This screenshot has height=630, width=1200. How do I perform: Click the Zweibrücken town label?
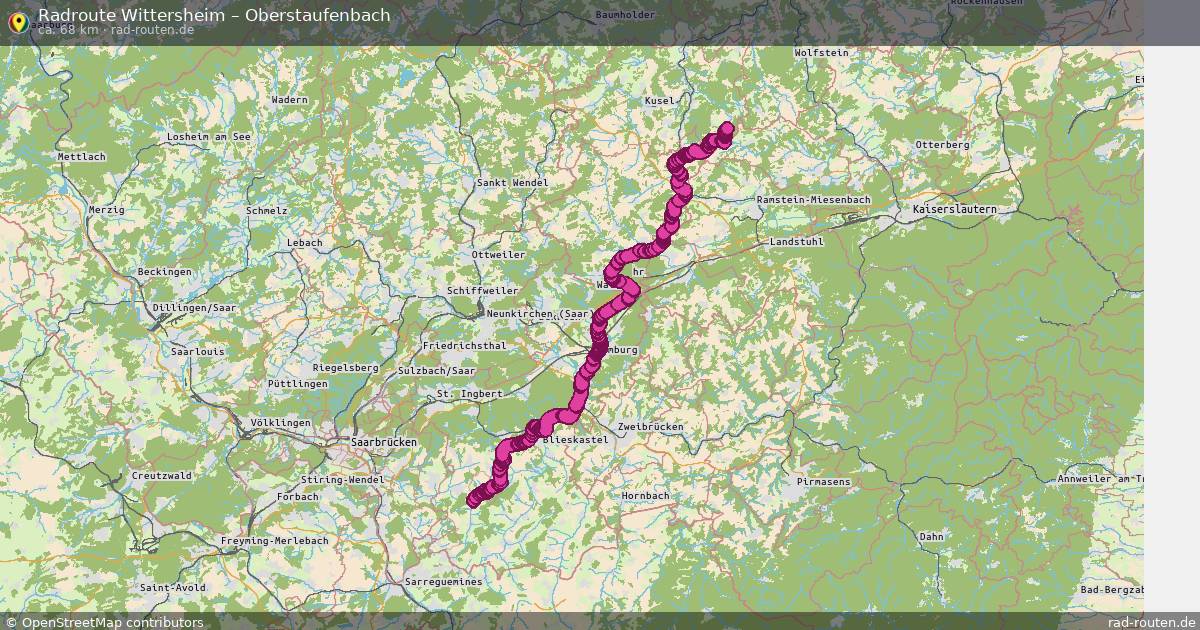click(x=651, y=427)
